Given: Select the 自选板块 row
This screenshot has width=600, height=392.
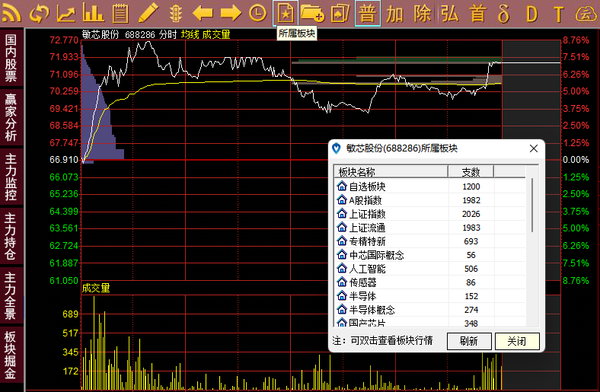Looking at the screenshot, I should click(x=430, y=186).
